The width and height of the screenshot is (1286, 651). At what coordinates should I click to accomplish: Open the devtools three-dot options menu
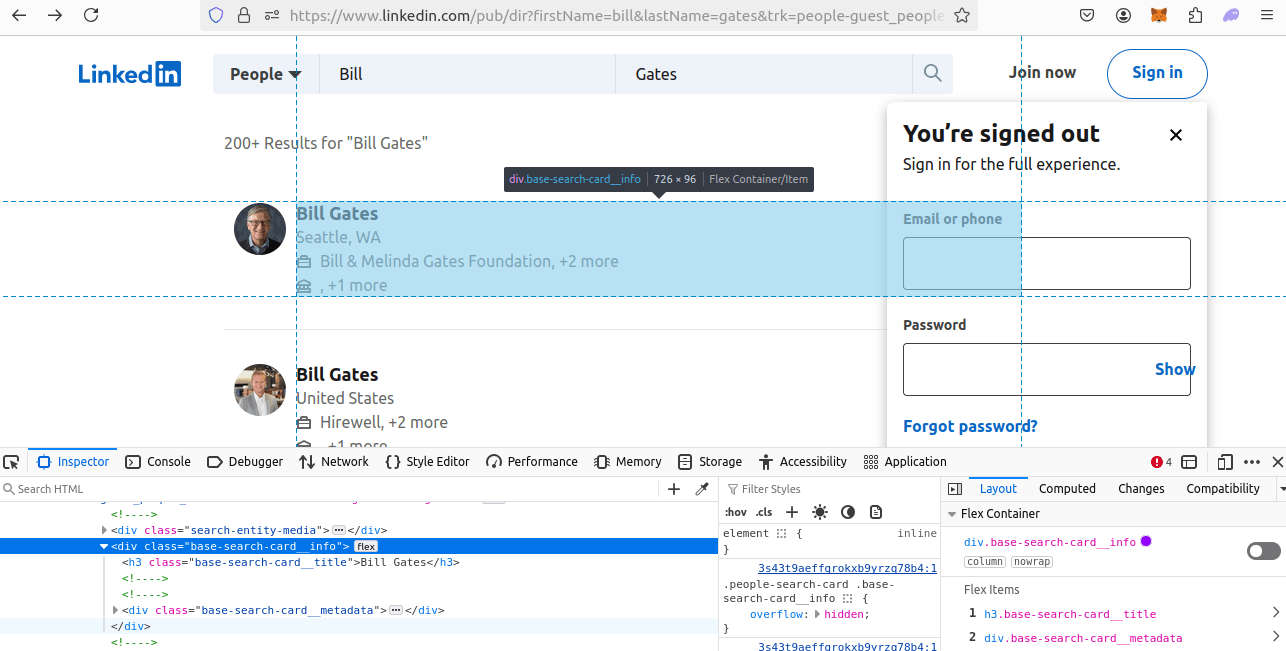1252,462
